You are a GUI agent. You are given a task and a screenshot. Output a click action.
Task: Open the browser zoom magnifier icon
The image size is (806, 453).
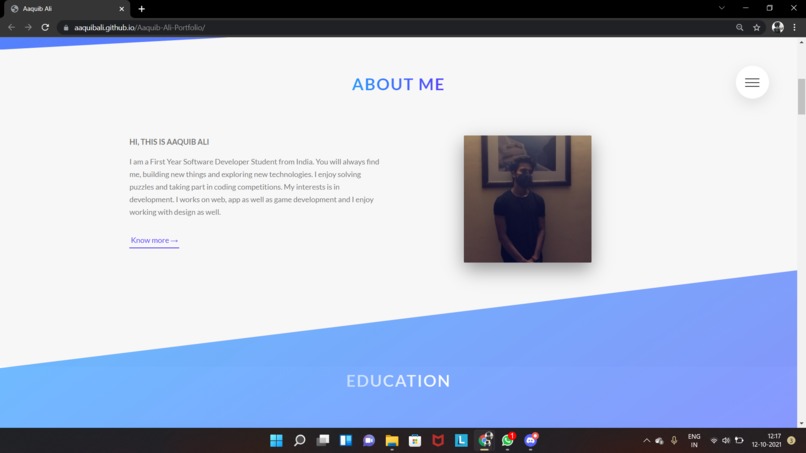pyautogui.click(x=739, y=27)
